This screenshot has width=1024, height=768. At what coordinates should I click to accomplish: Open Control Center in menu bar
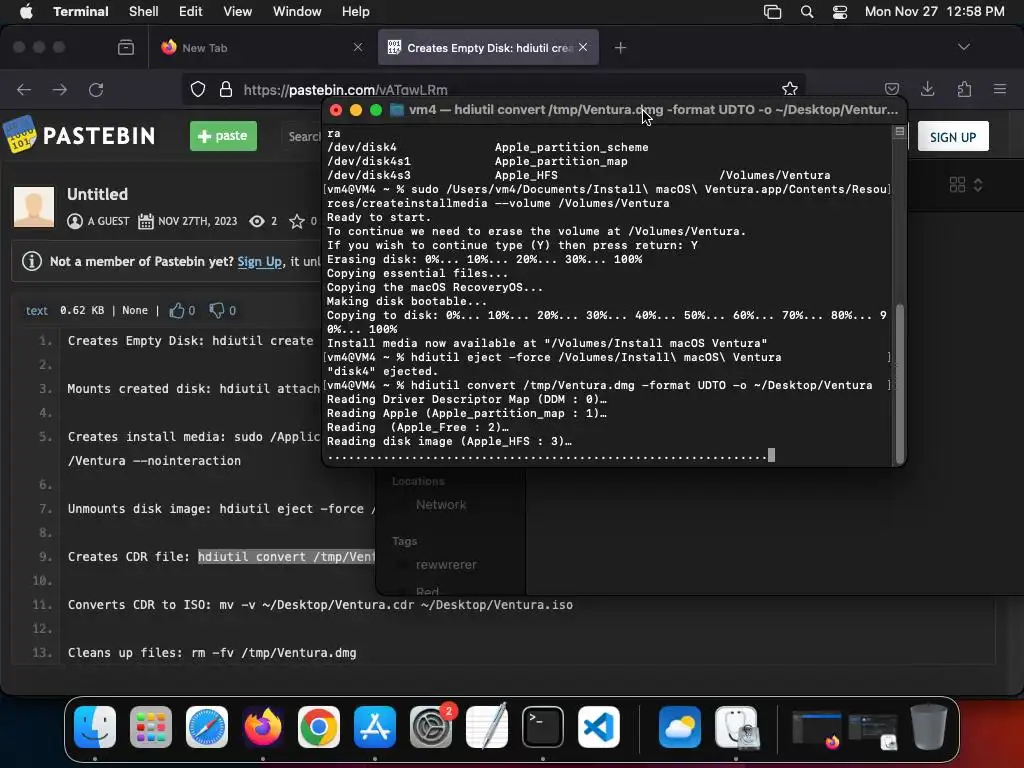[x=840, y=12]
